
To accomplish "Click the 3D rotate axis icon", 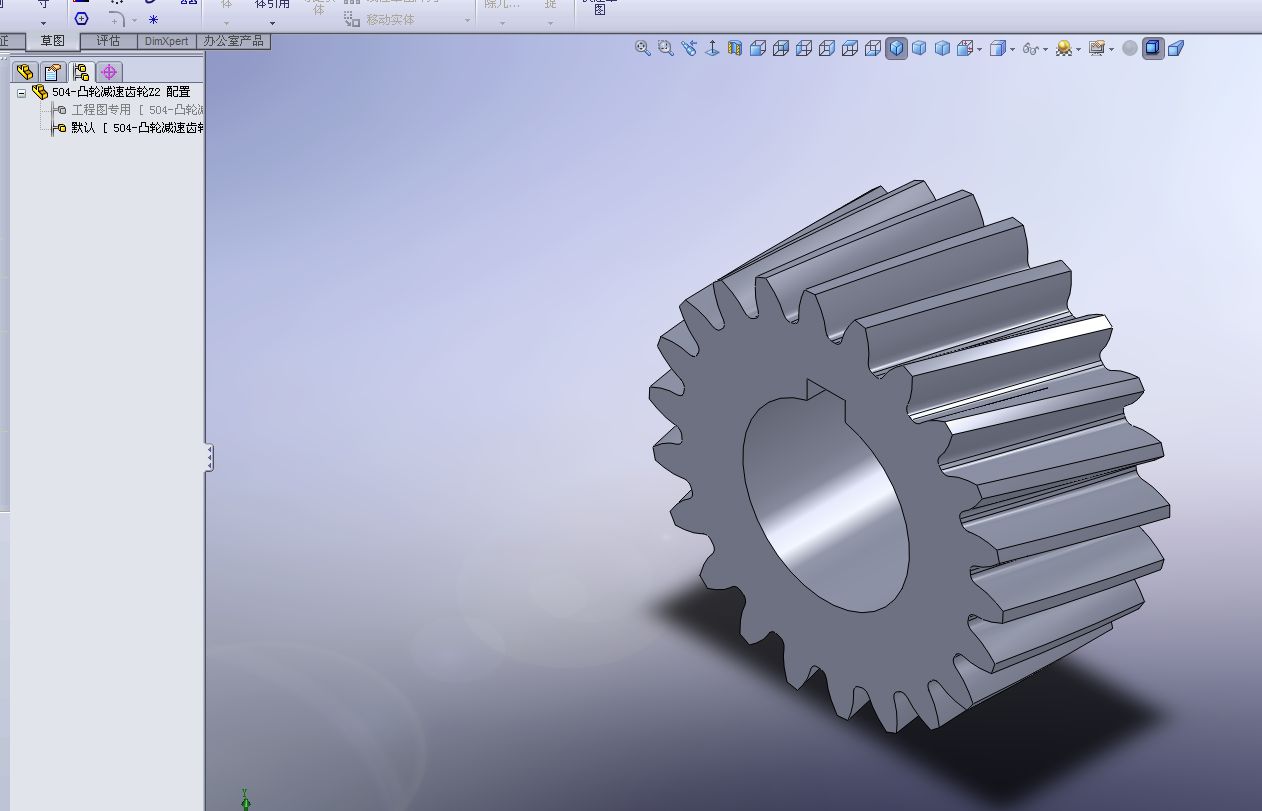I will (712, 48).
